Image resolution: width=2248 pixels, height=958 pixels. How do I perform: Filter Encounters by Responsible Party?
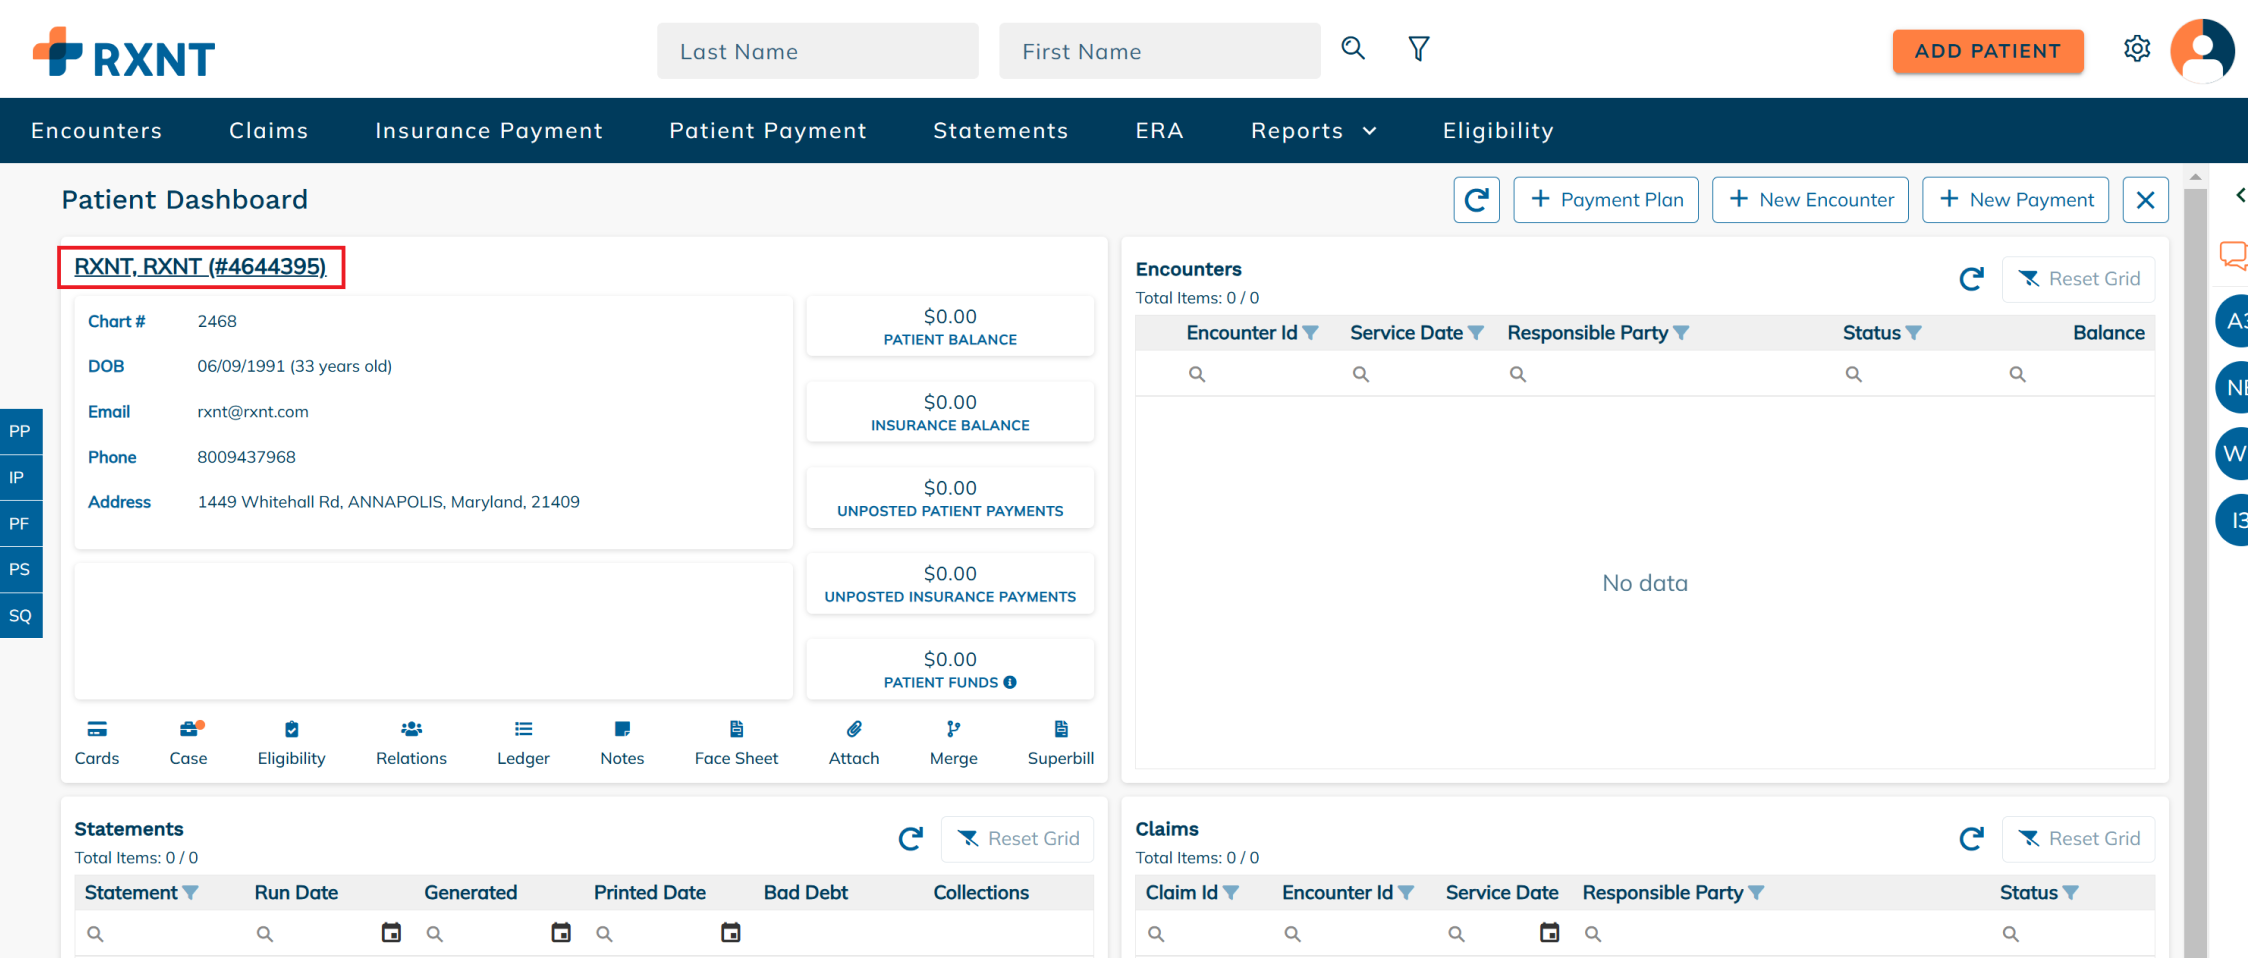point(1681,333)
